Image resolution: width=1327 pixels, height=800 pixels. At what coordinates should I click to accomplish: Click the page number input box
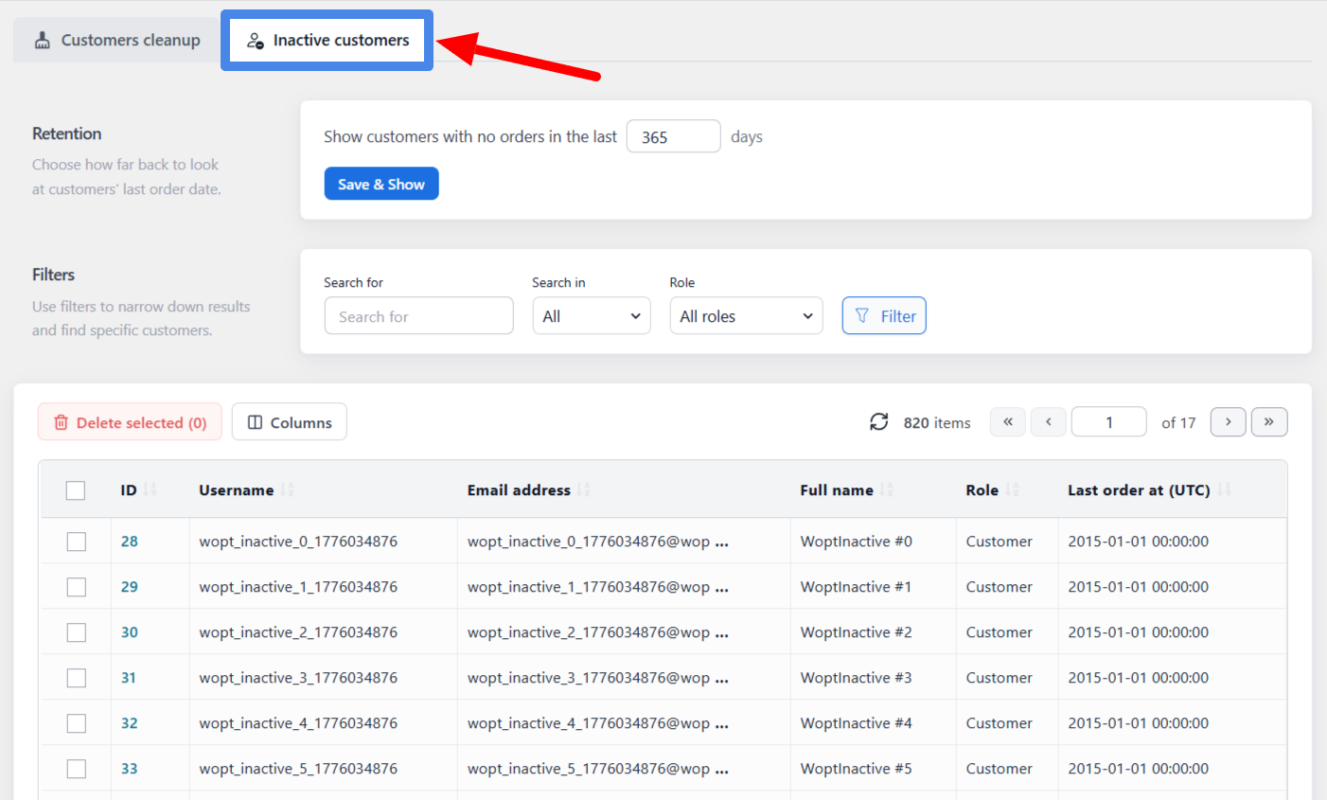click(1109, 422)
